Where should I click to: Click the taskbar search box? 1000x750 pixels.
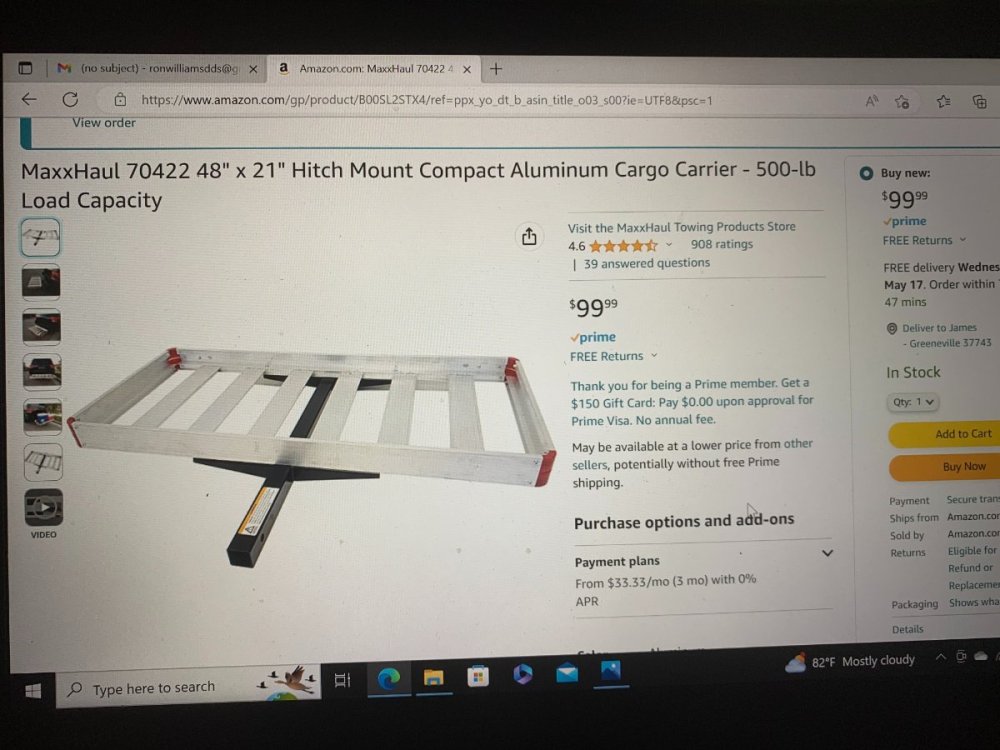coord(188,686)
